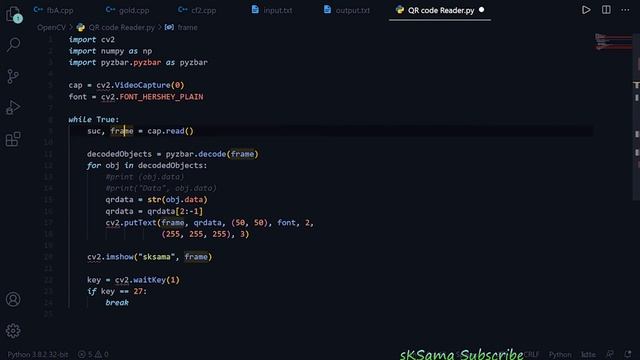
Task: Open Problems from errors and warnings count
Action: point(93,354)
